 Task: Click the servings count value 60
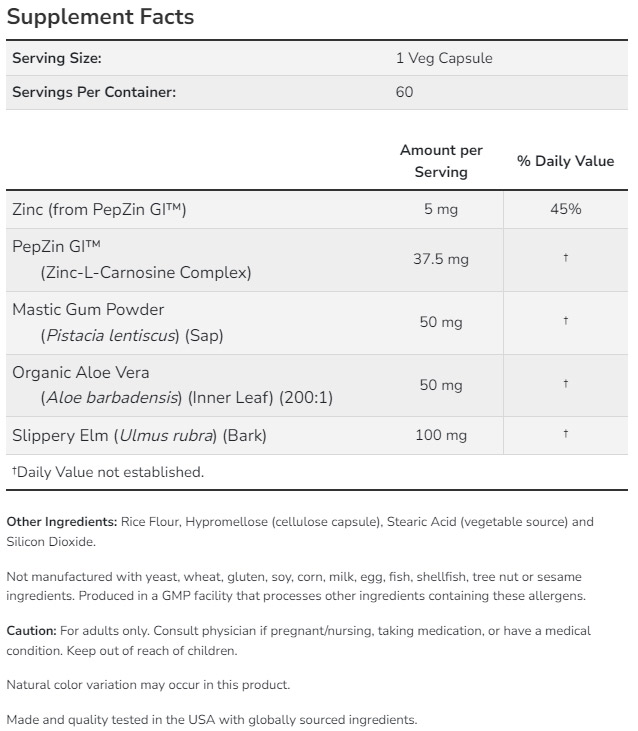click(404, 92)
